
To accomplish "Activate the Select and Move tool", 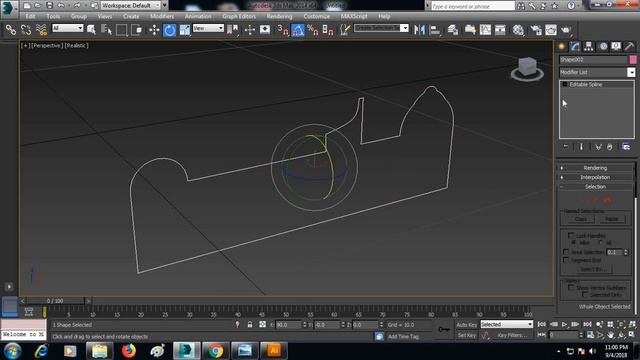I will pyautogui.click(x=154, y=30).
